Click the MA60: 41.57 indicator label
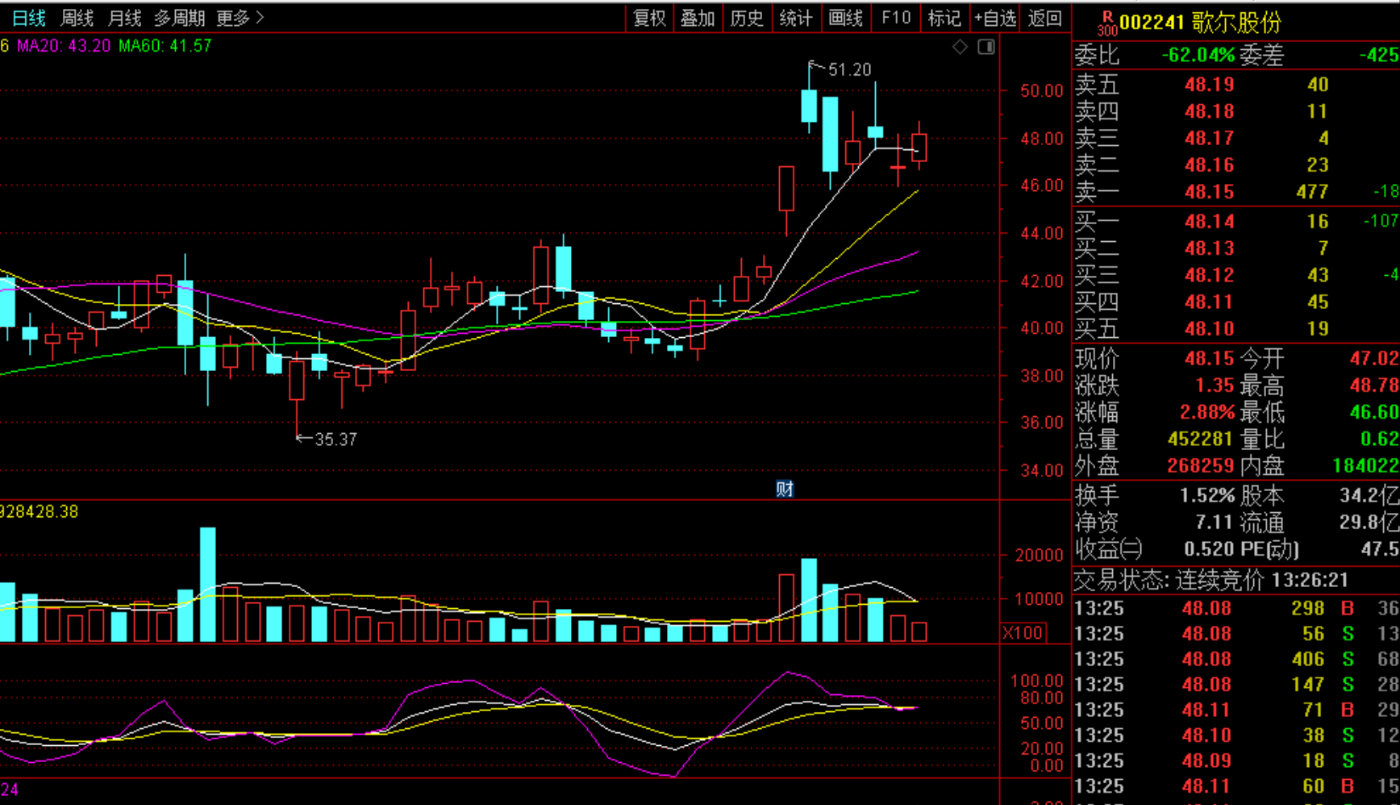The height and width of the screenshot is (805, 1400). pyautogui.click(x=165, y=46)
